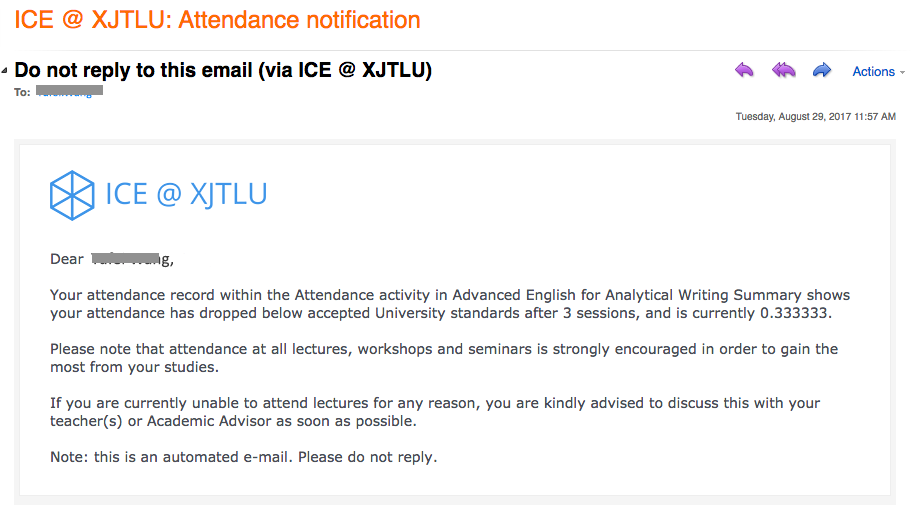Click the blue ICE cube logo icon

tap(72, 195)
